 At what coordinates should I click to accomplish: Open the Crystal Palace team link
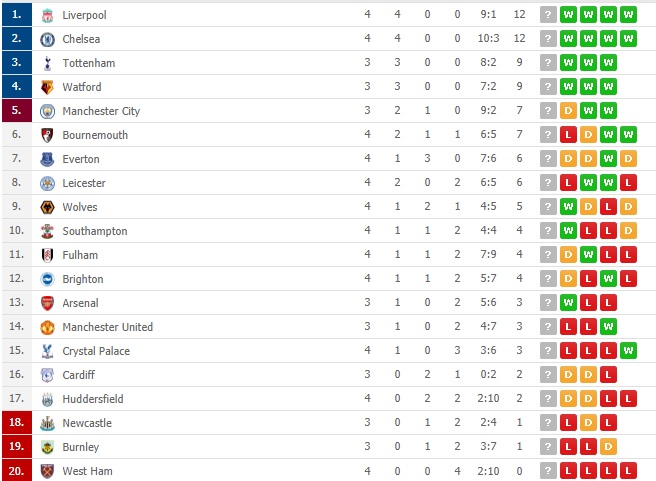(x=96, y=351)
